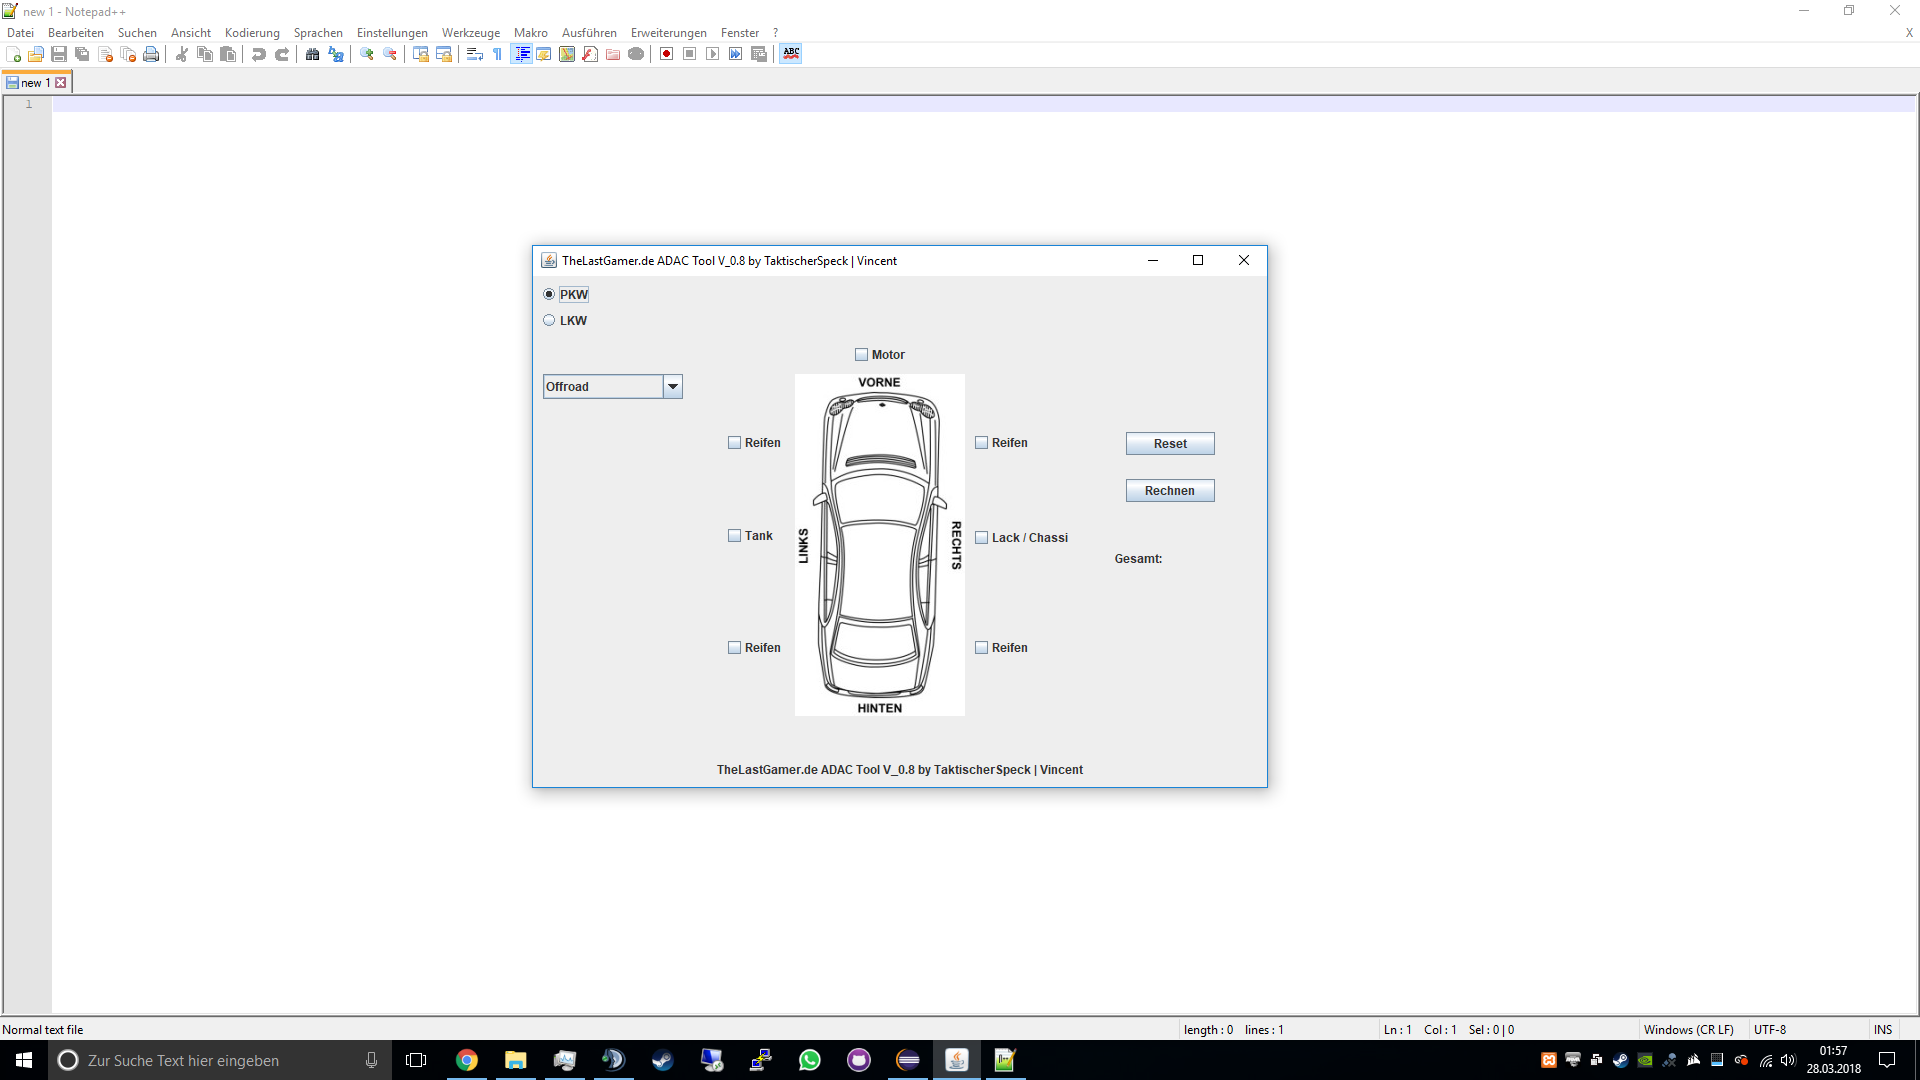
Task: Open the Erweiterungen menu
Action: point(668,33)
